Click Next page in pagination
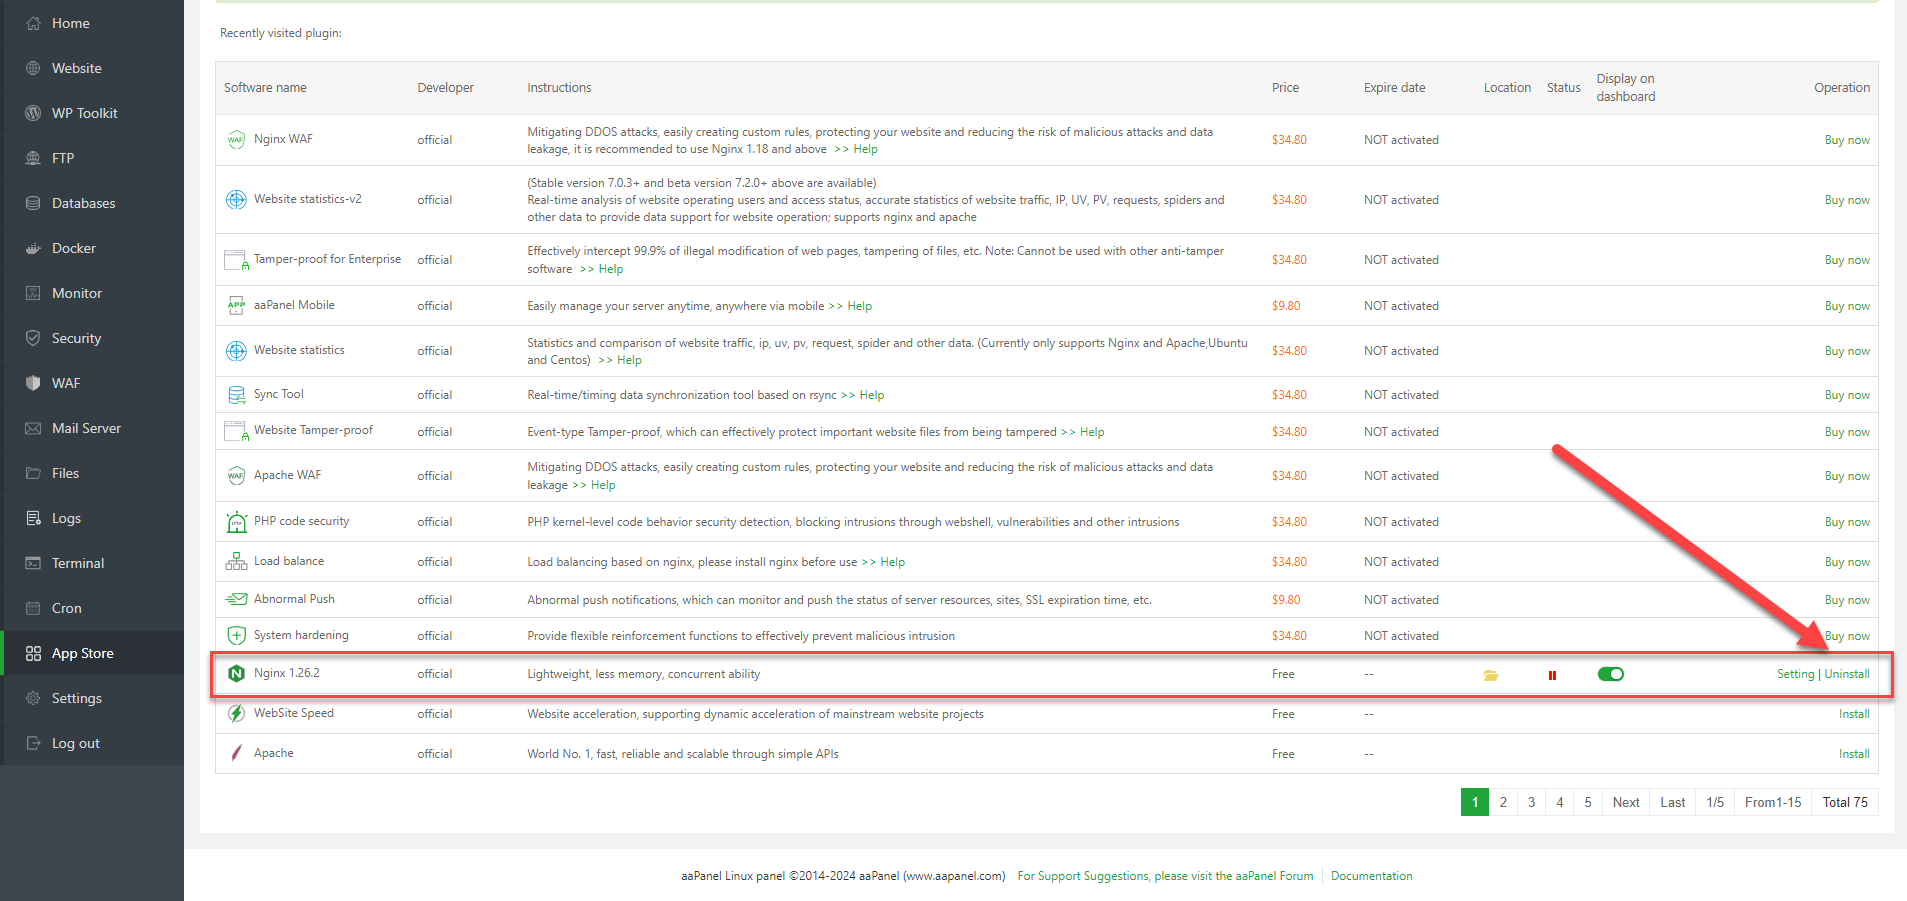The height and width of the screenshot is (901, 1907). (x=1626, y=802)
